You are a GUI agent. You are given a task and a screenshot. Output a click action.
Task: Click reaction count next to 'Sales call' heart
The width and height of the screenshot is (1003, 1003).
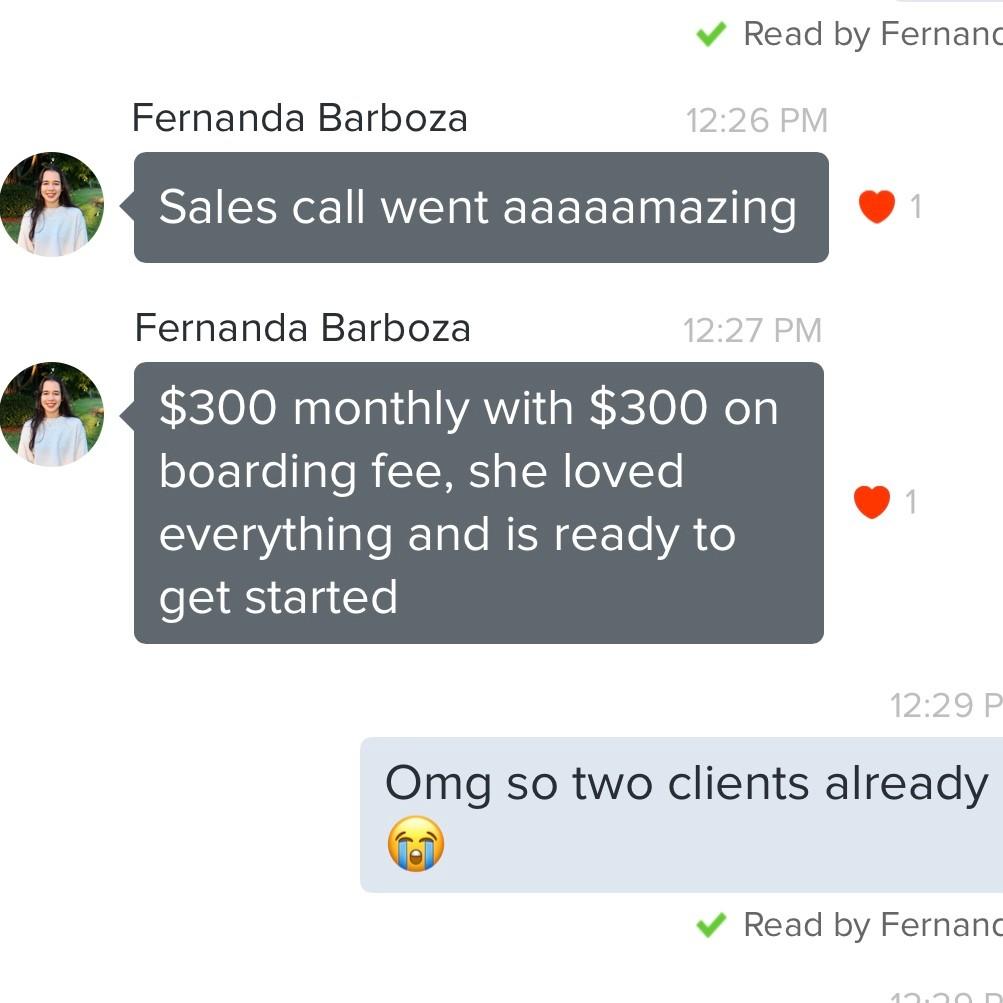[x=915, y=208]
